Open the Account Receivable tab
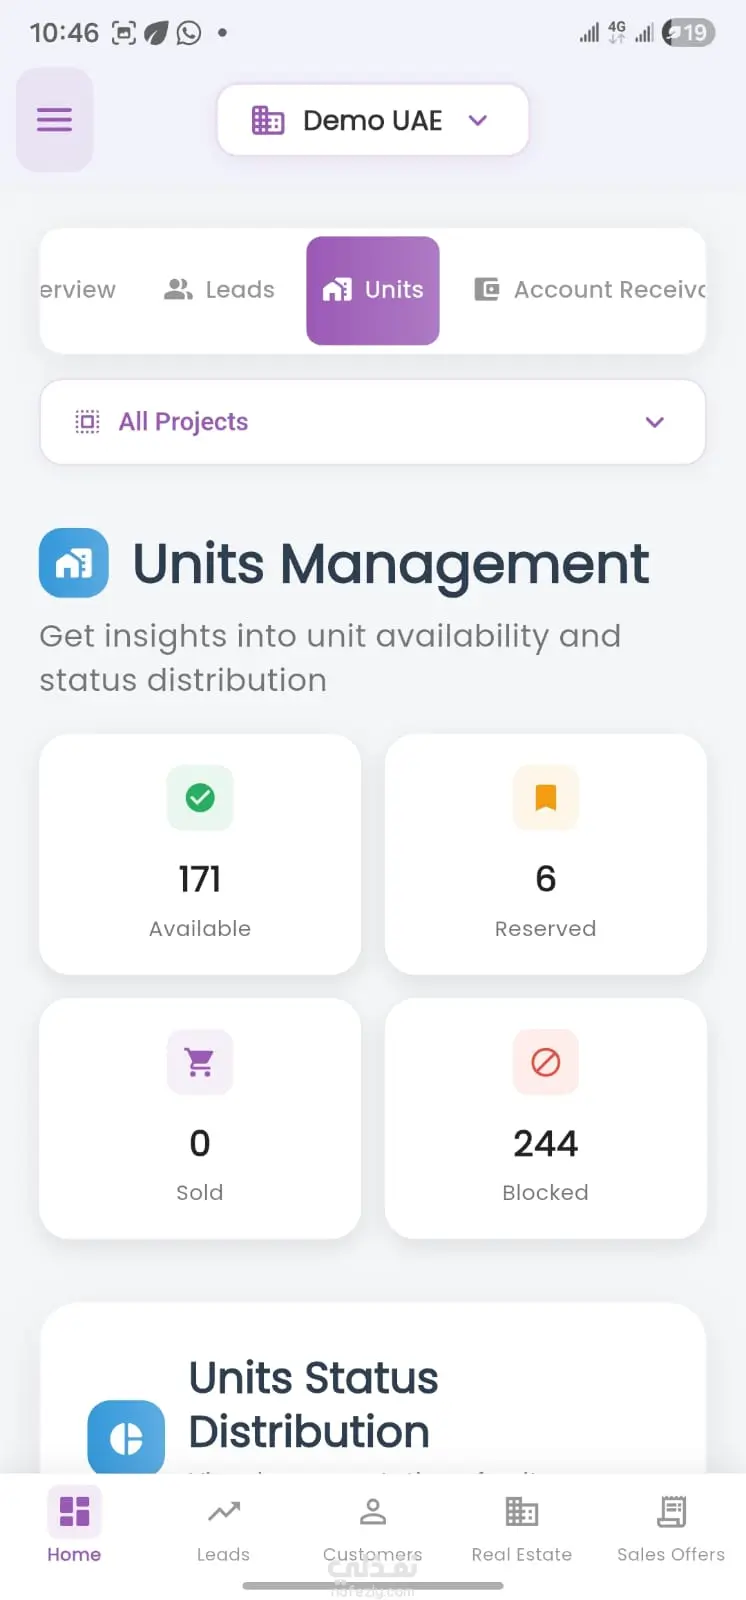Image resolution: width=746 pixels, height=1600 pixels. pyautogui.click(x=590, y=290)
